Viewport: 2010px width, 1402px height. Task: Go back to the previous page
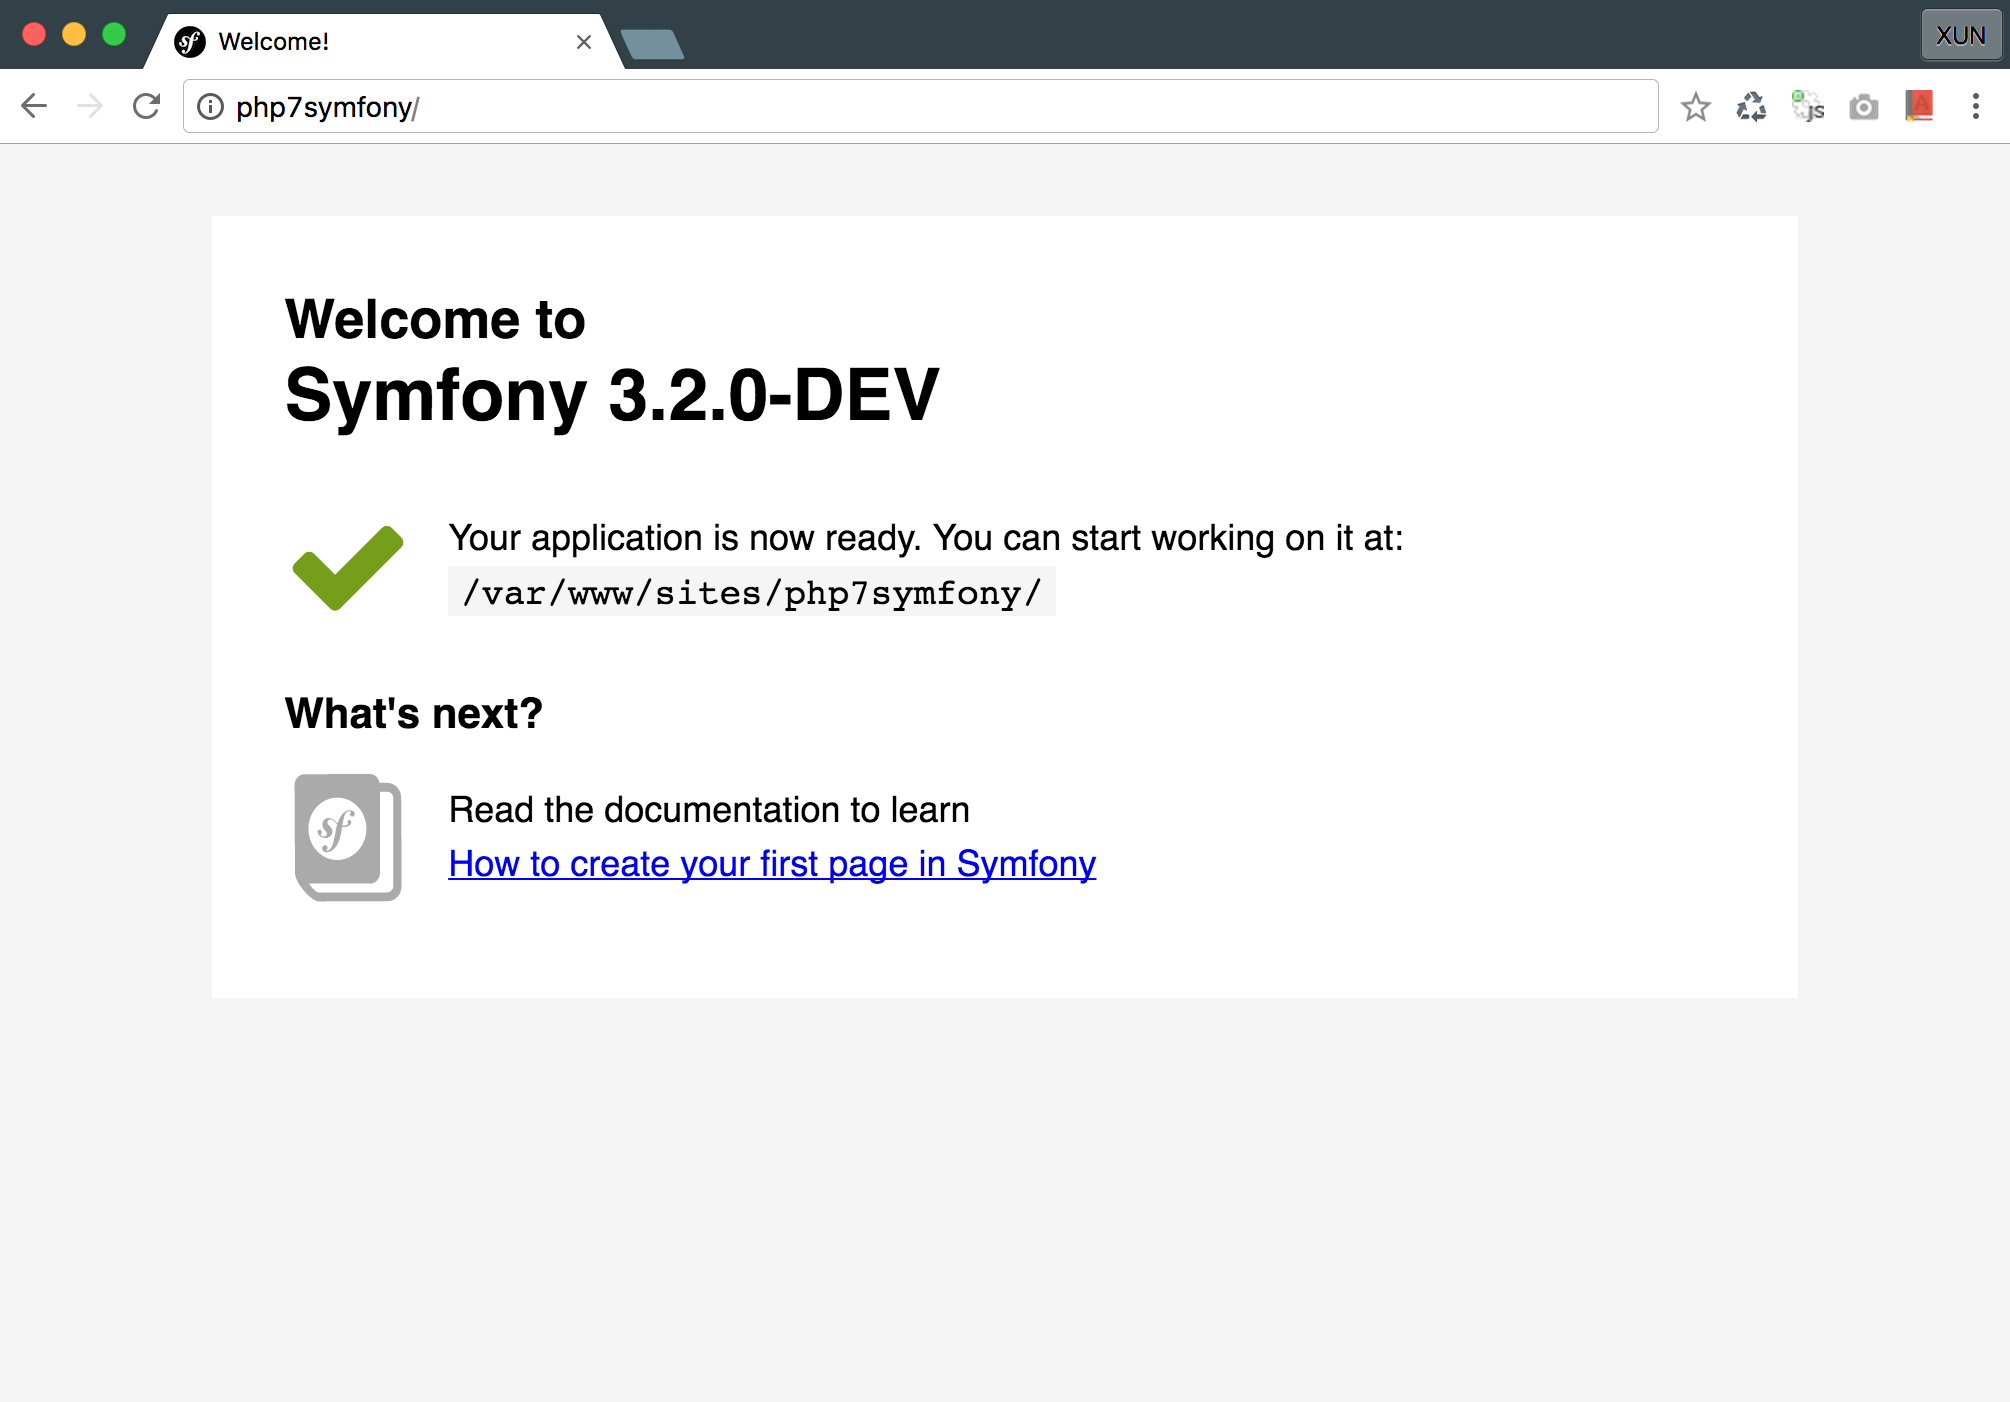(35, 107)
